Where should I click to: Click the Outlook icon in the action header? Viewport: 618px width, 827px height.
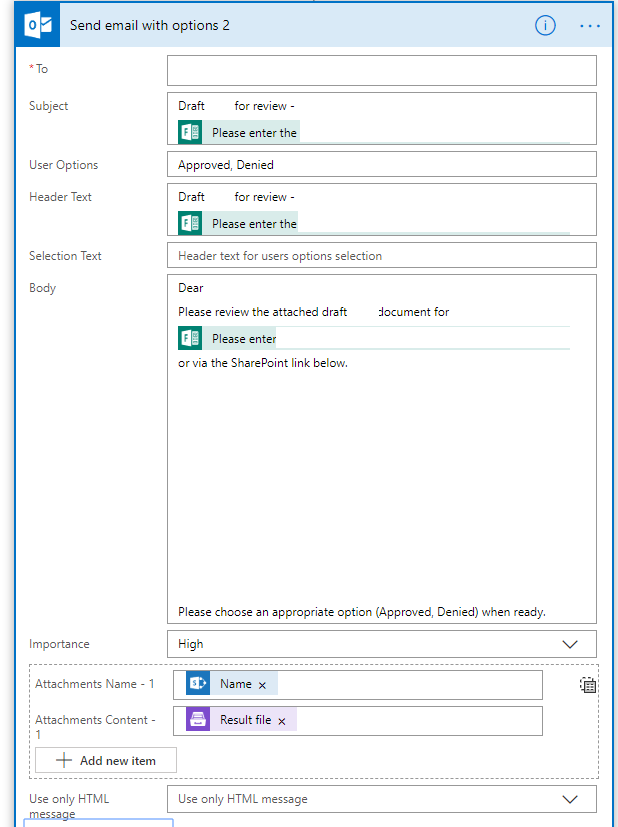[x=38, y=25]
